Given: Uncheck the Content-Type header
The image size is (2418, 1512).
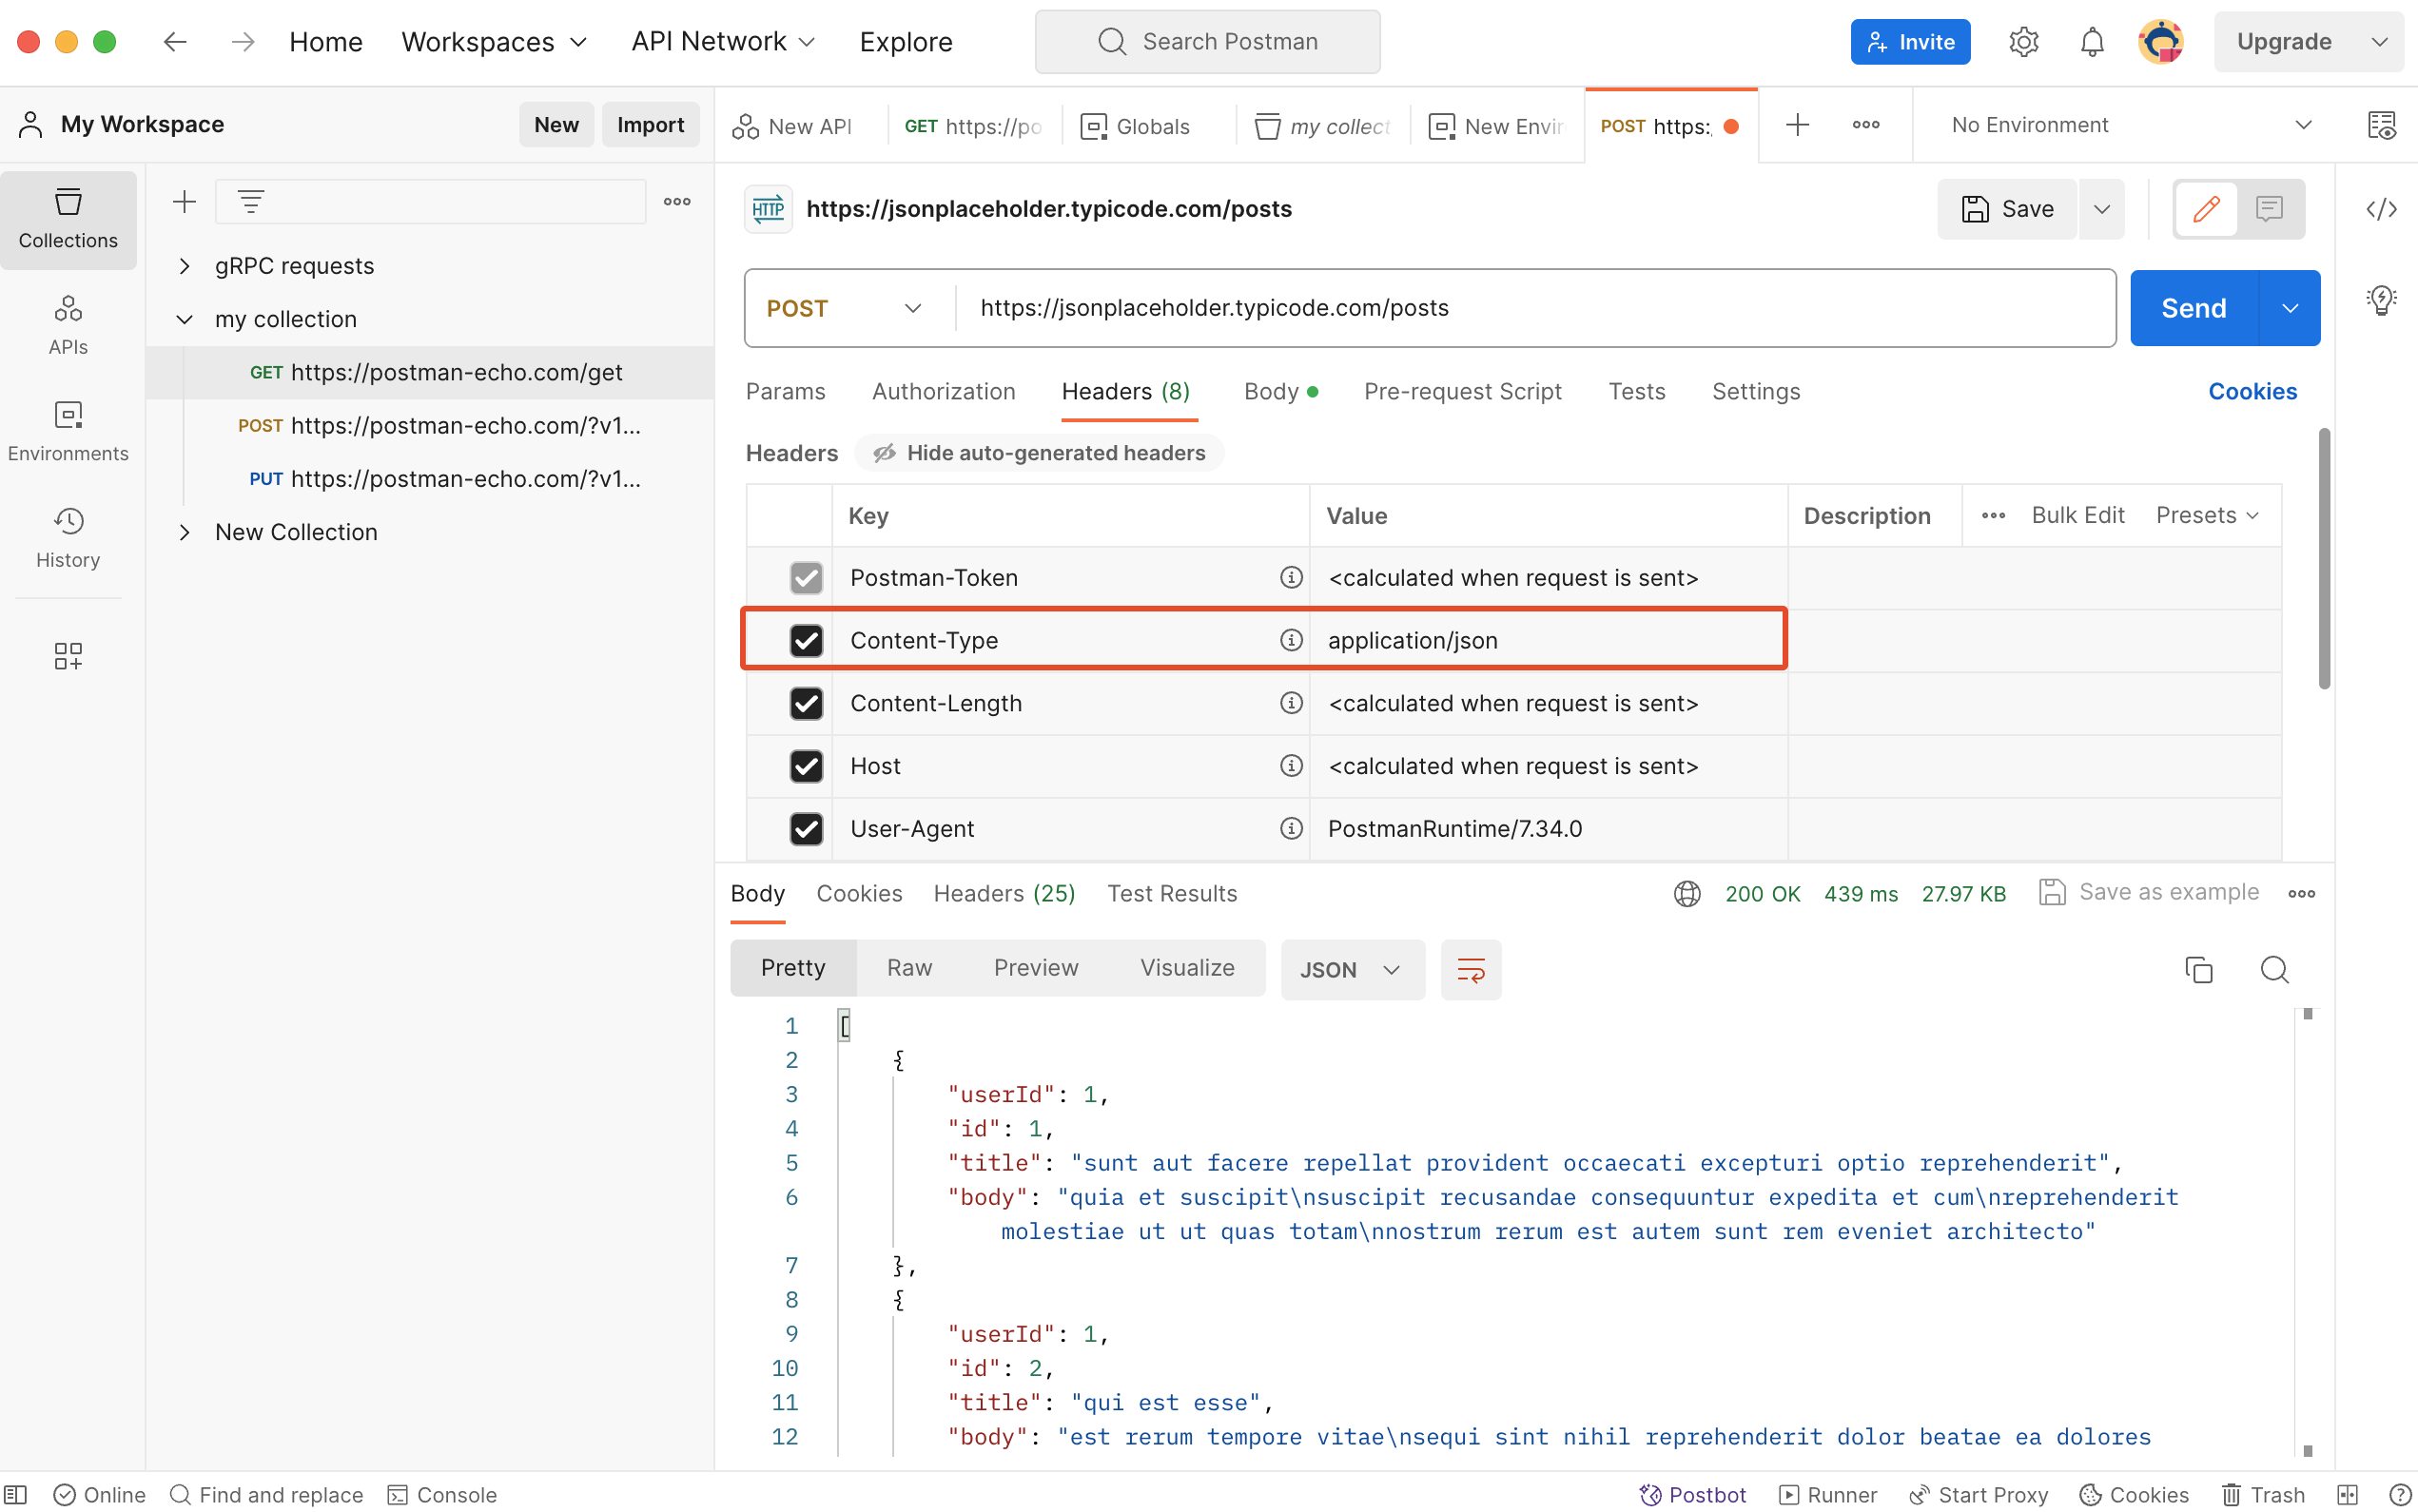Looking at the screenshot, I should (806, 640).
